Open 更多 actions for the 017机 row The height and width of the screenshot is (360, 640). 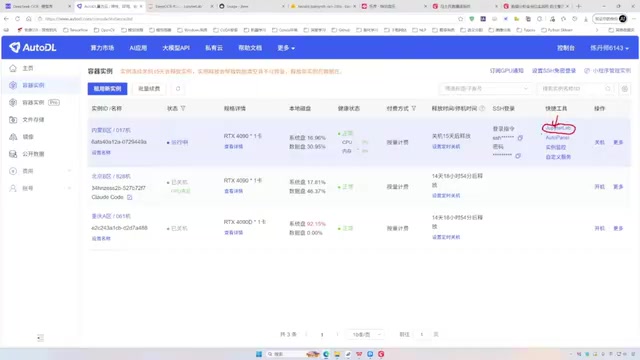[618, 142]
